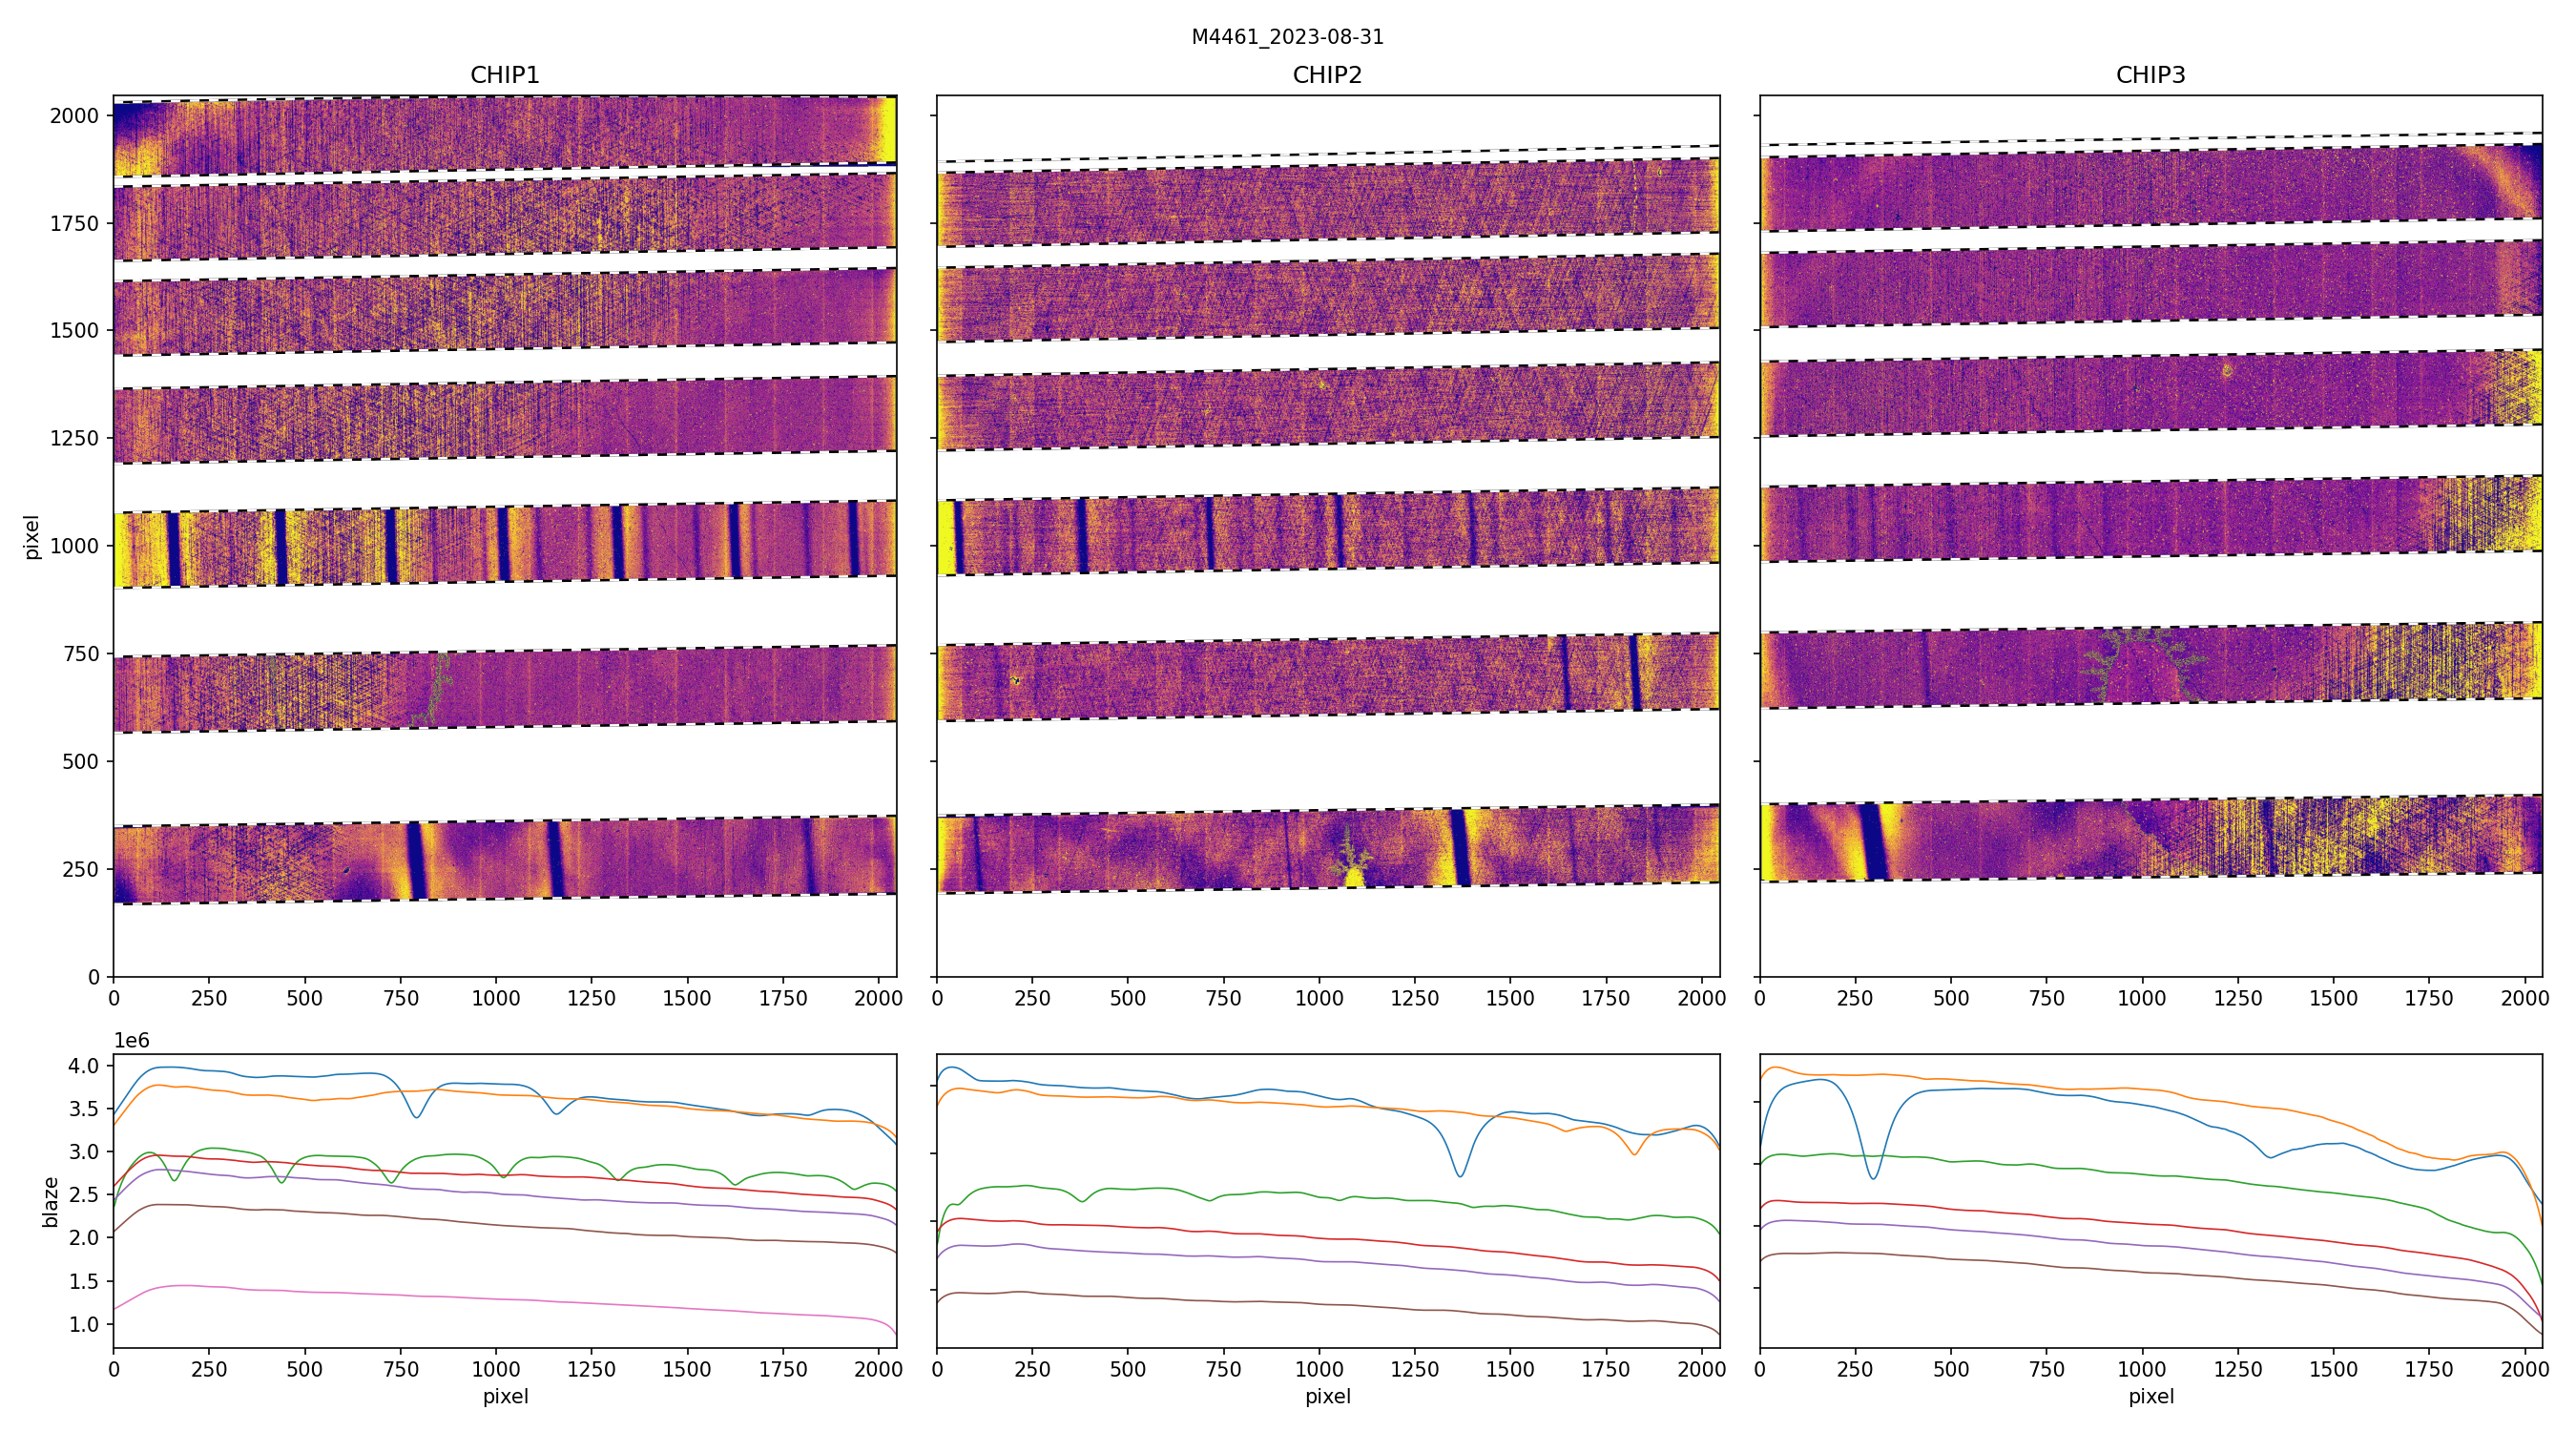Click the CHIP1 panel title
The image size is (2576, 1431).
coord(504,75)
